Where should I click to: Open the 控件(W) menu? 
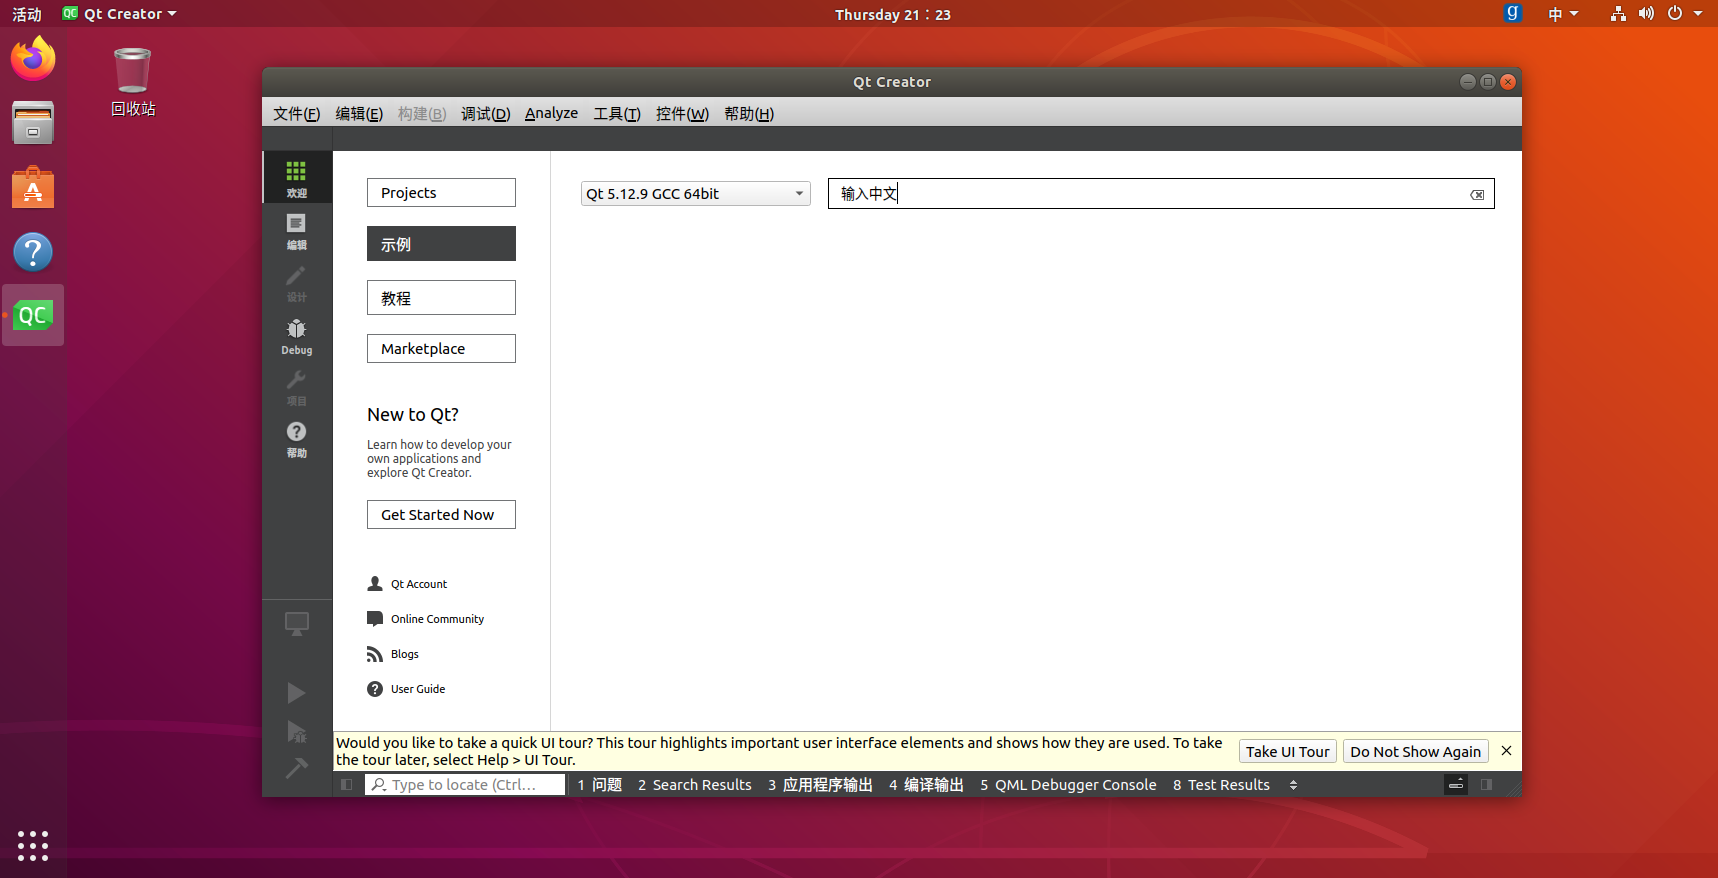682,114
